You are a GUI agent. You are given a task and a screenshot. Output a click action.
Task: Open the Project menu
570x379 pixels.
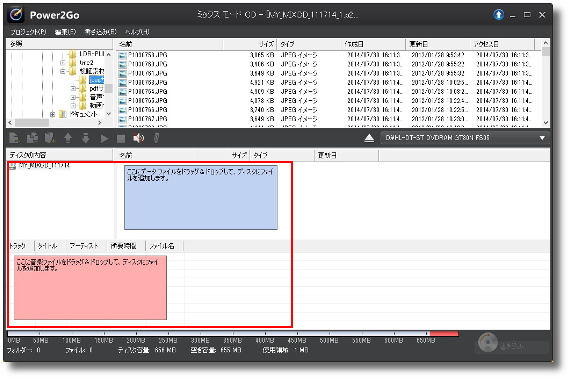(28, 32)
